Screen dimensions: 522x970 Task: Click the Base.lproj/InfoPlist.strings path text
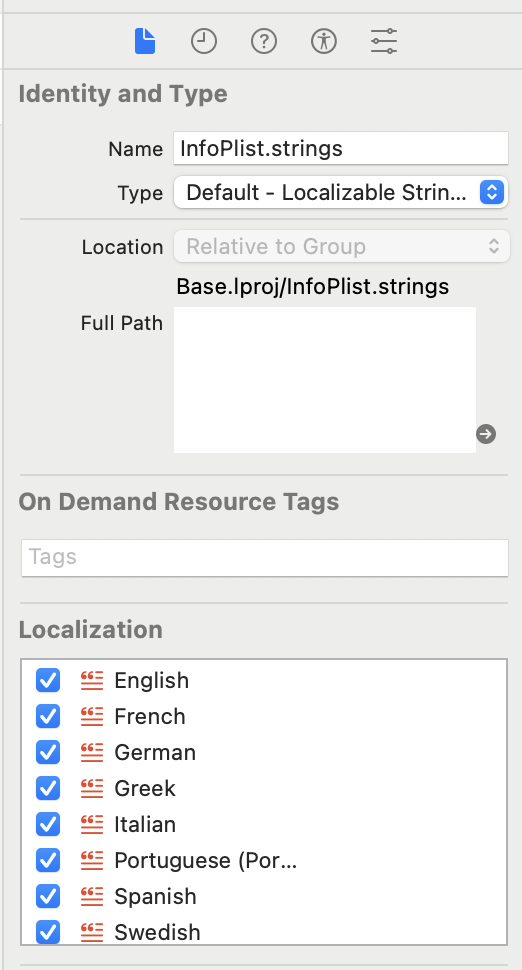pyautogui.click(x=313, y=286)
